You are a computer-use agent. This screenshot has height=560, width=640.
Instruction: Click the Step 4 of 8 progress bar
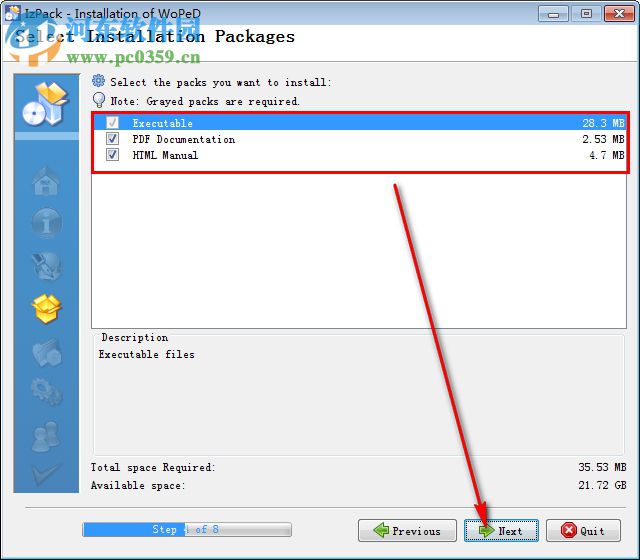[187, 529]
